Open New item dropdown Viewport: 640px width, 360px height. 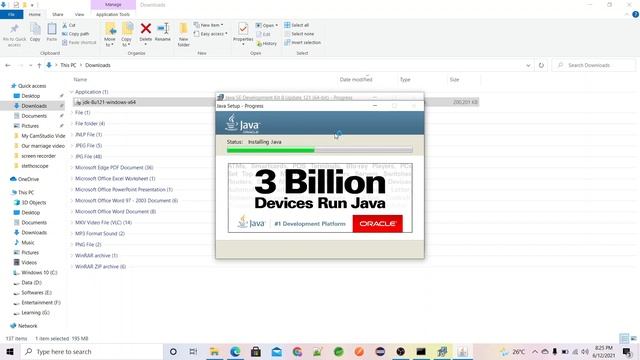pyautogui.click(x=209, y=25)
